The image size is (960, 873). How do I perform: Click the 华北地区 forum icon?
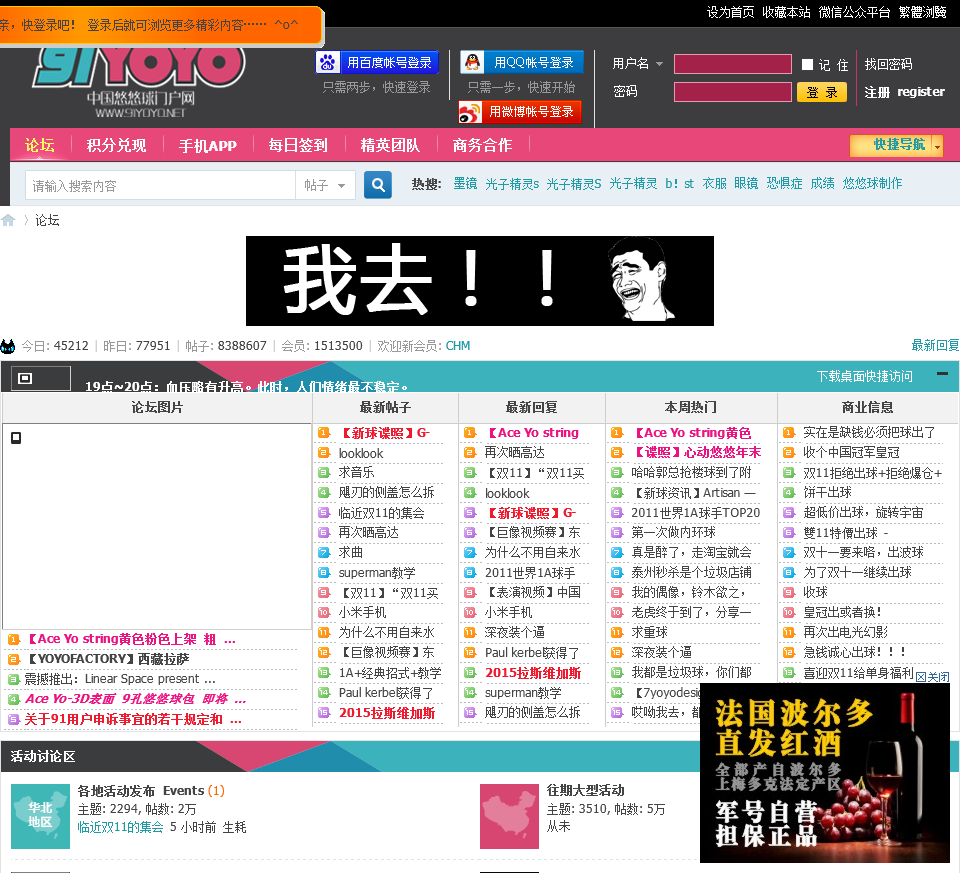[x=40, y=816]
